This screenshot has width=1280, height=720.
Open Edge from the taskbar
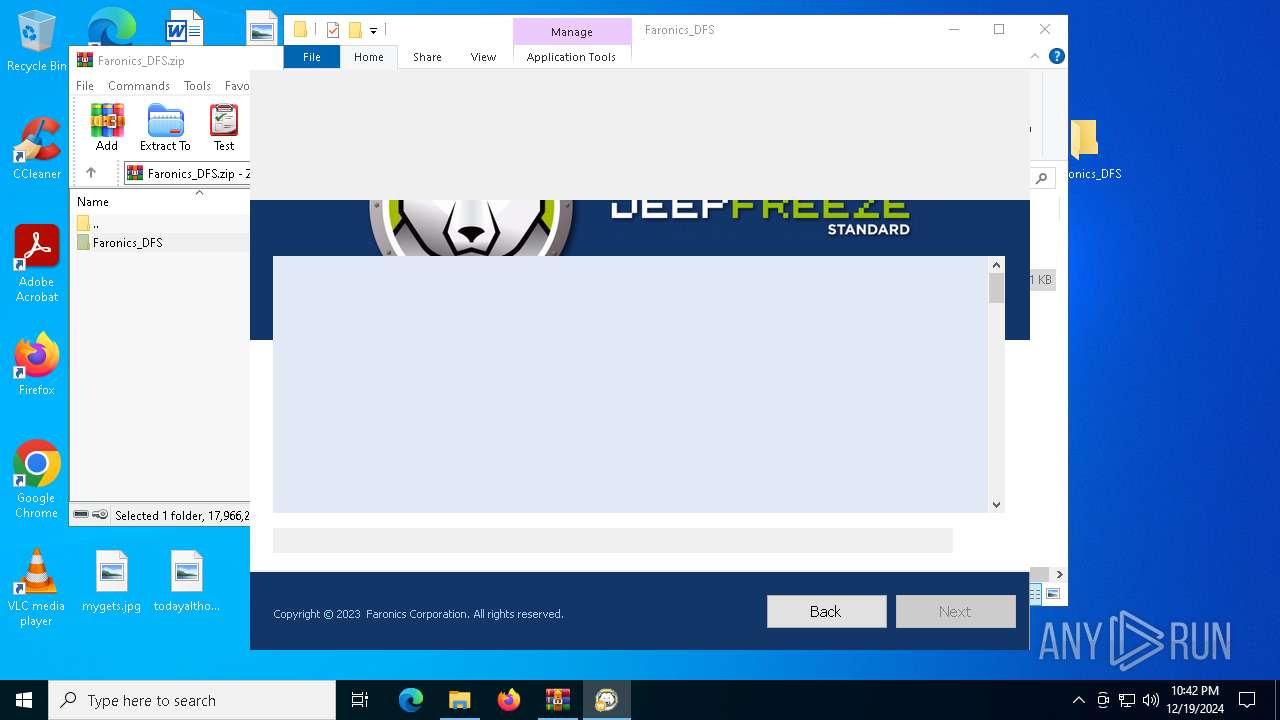[411, 700]
